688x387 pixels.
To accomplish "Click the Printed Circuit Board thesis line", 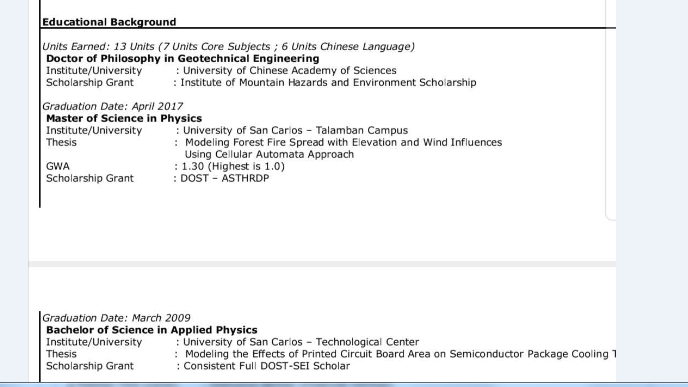I will 401,354.
